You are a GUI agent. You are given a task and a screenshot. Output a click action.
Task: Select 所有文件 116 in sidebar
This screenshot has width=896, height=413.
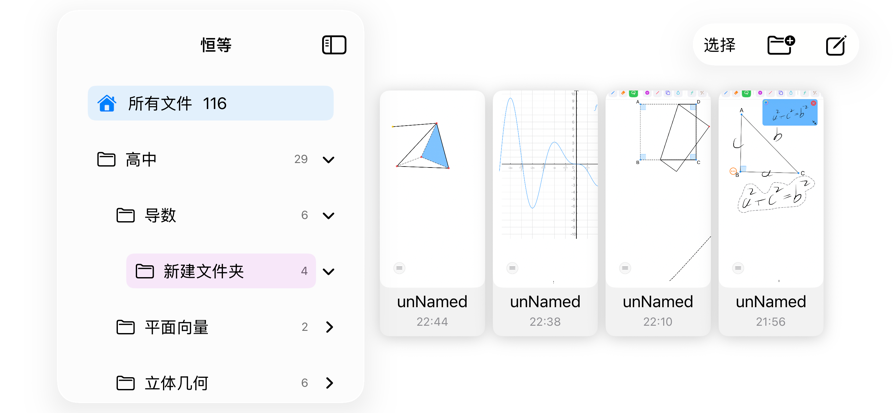(x=211, y=103)
